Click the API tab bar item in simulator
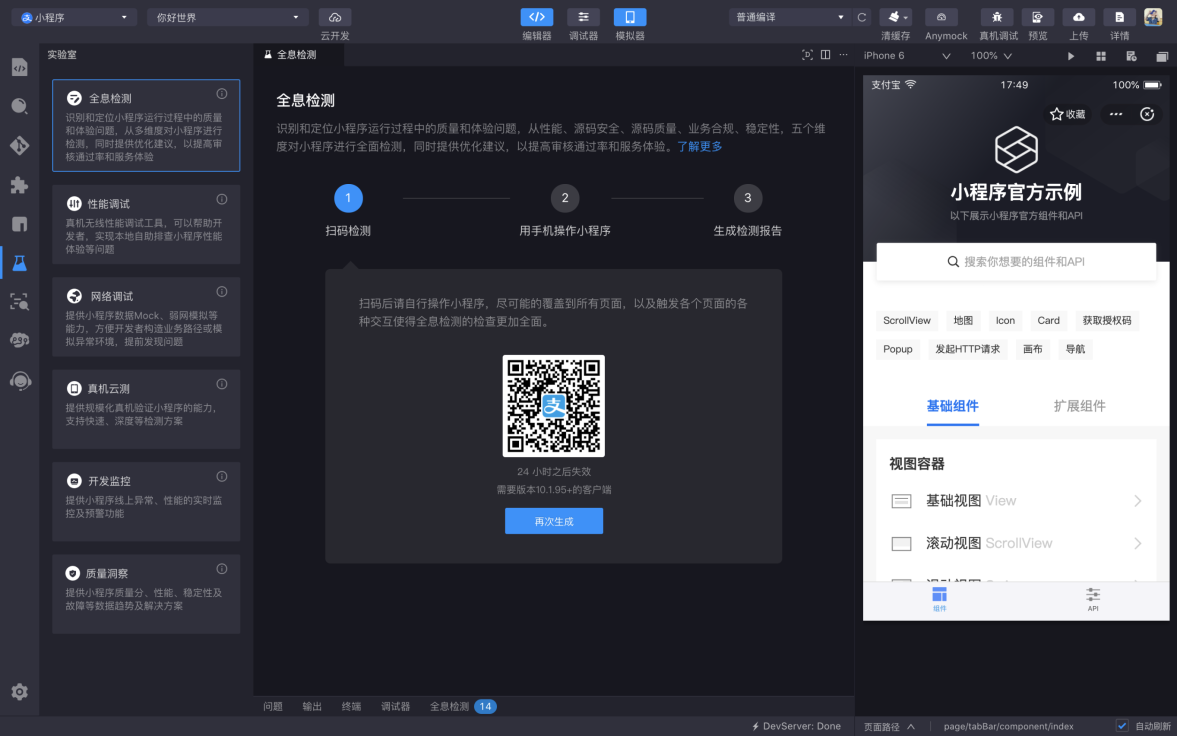 click(1093, 599)
